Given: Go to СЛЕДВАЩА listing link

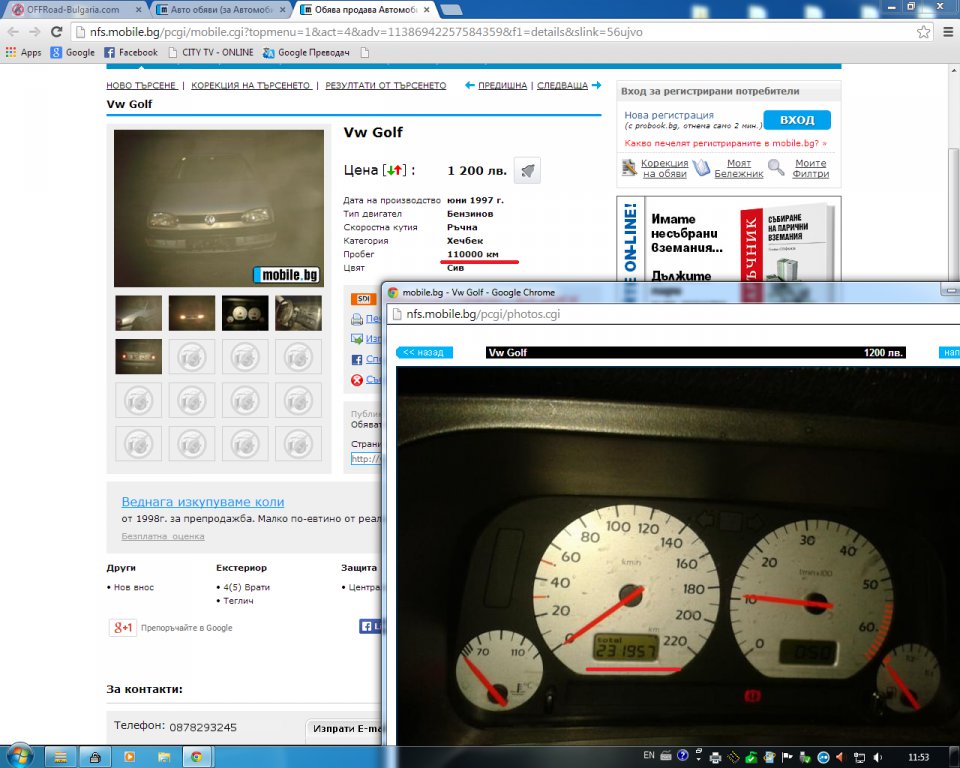Looking at the screenshot, I should [x=563, y=86].
